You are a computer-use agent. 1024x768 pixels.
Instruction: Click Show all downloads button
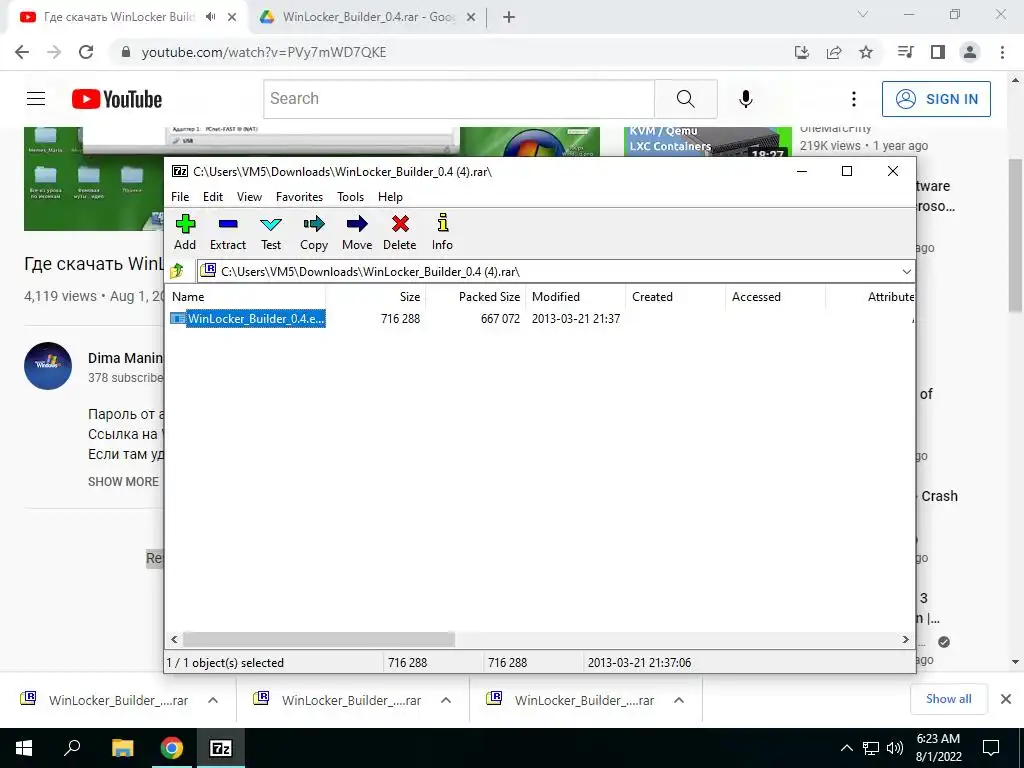tap(949, 699)
